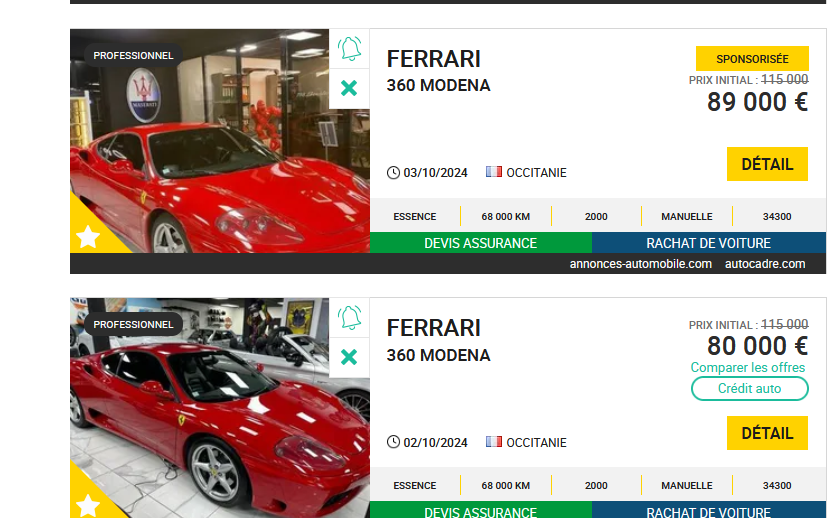Viewport: 839px width, 518px height.
Task: Open the first Ferrari 360 Modena photo
Action: pyautogui.click(x=220, y=141)
